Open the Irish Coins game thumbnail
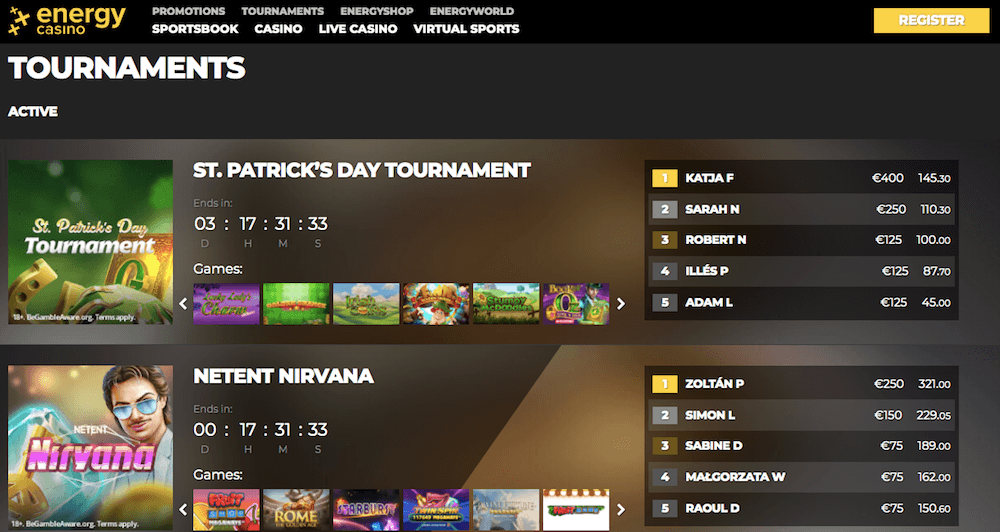Viewport: 1000px width, 532px height. tap(366, 304)
